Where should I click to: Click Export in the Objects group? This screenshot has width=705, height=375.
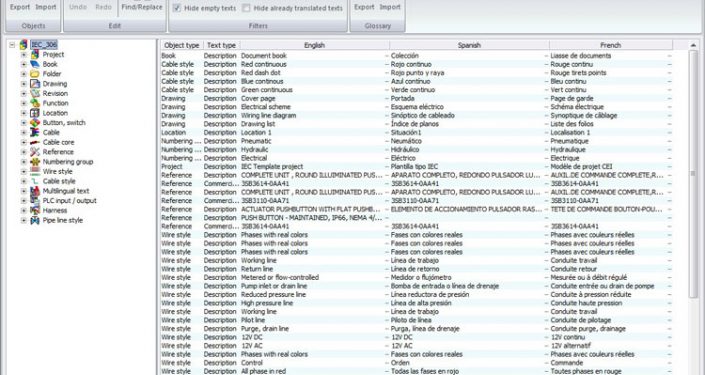(x=20, y=7)
